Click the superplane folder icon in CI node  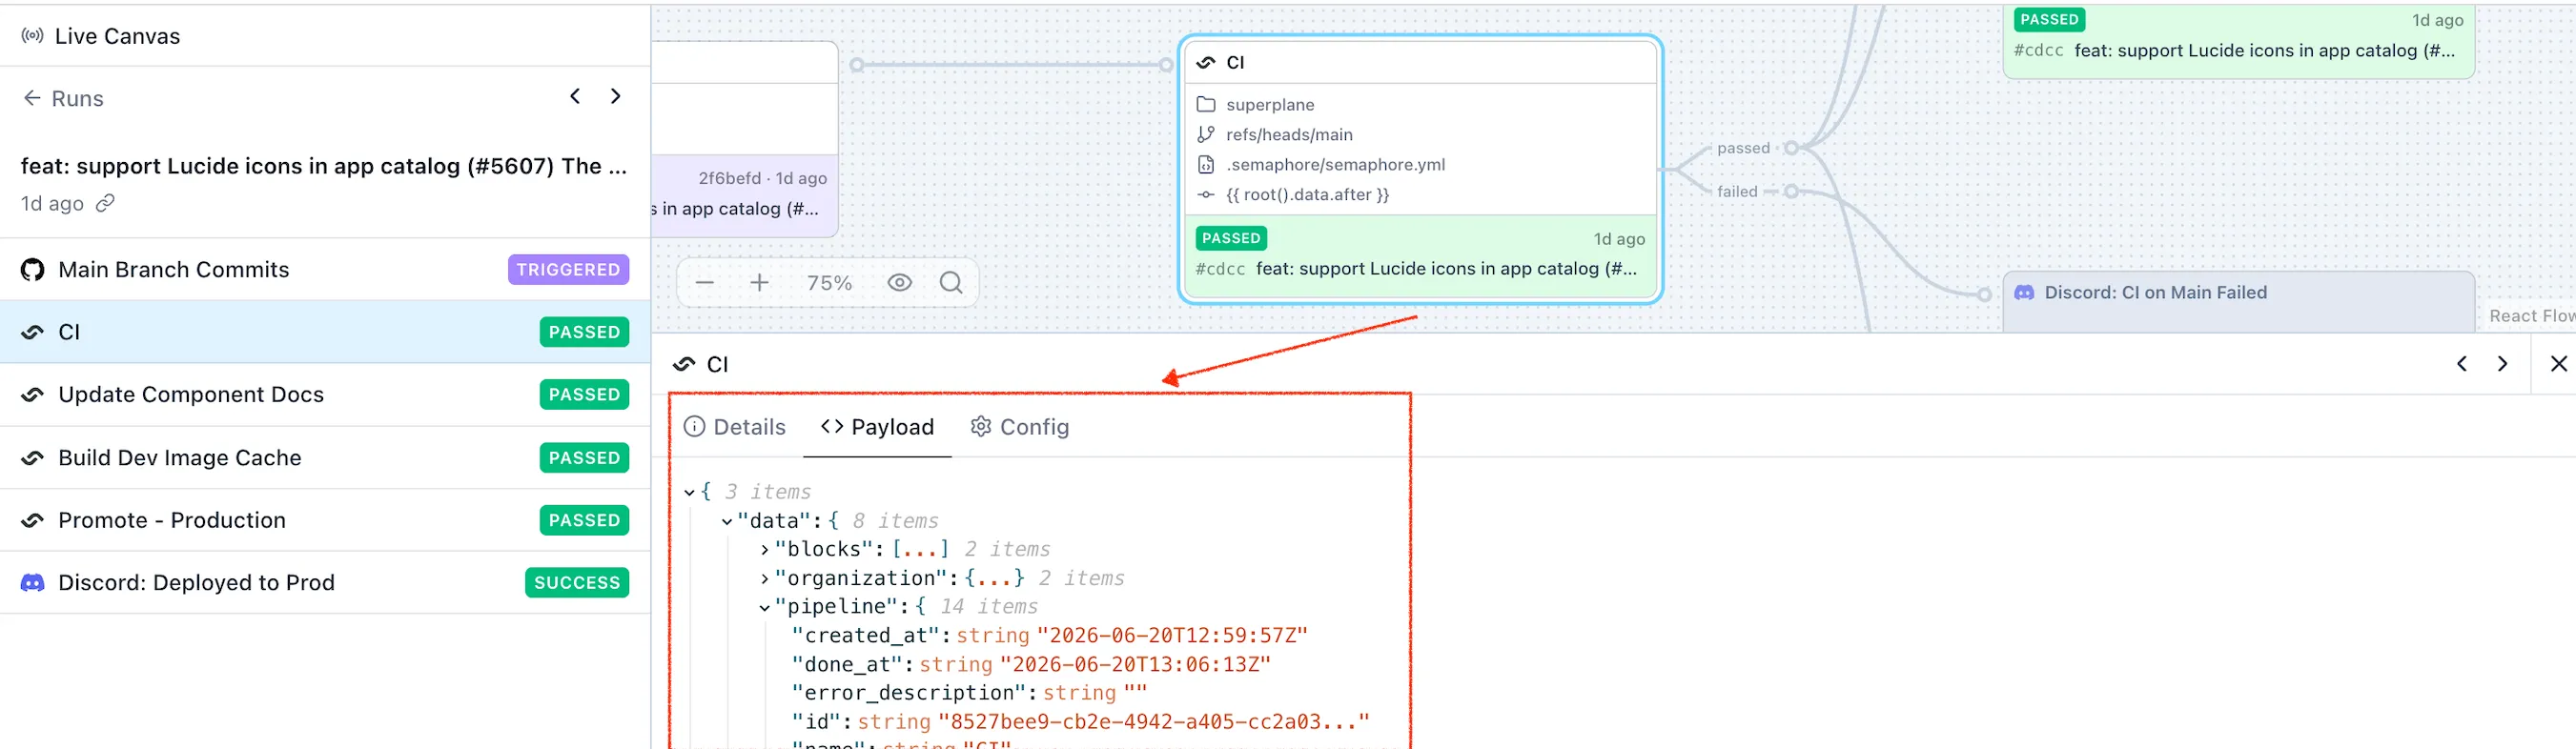(x=1206, y=104)
